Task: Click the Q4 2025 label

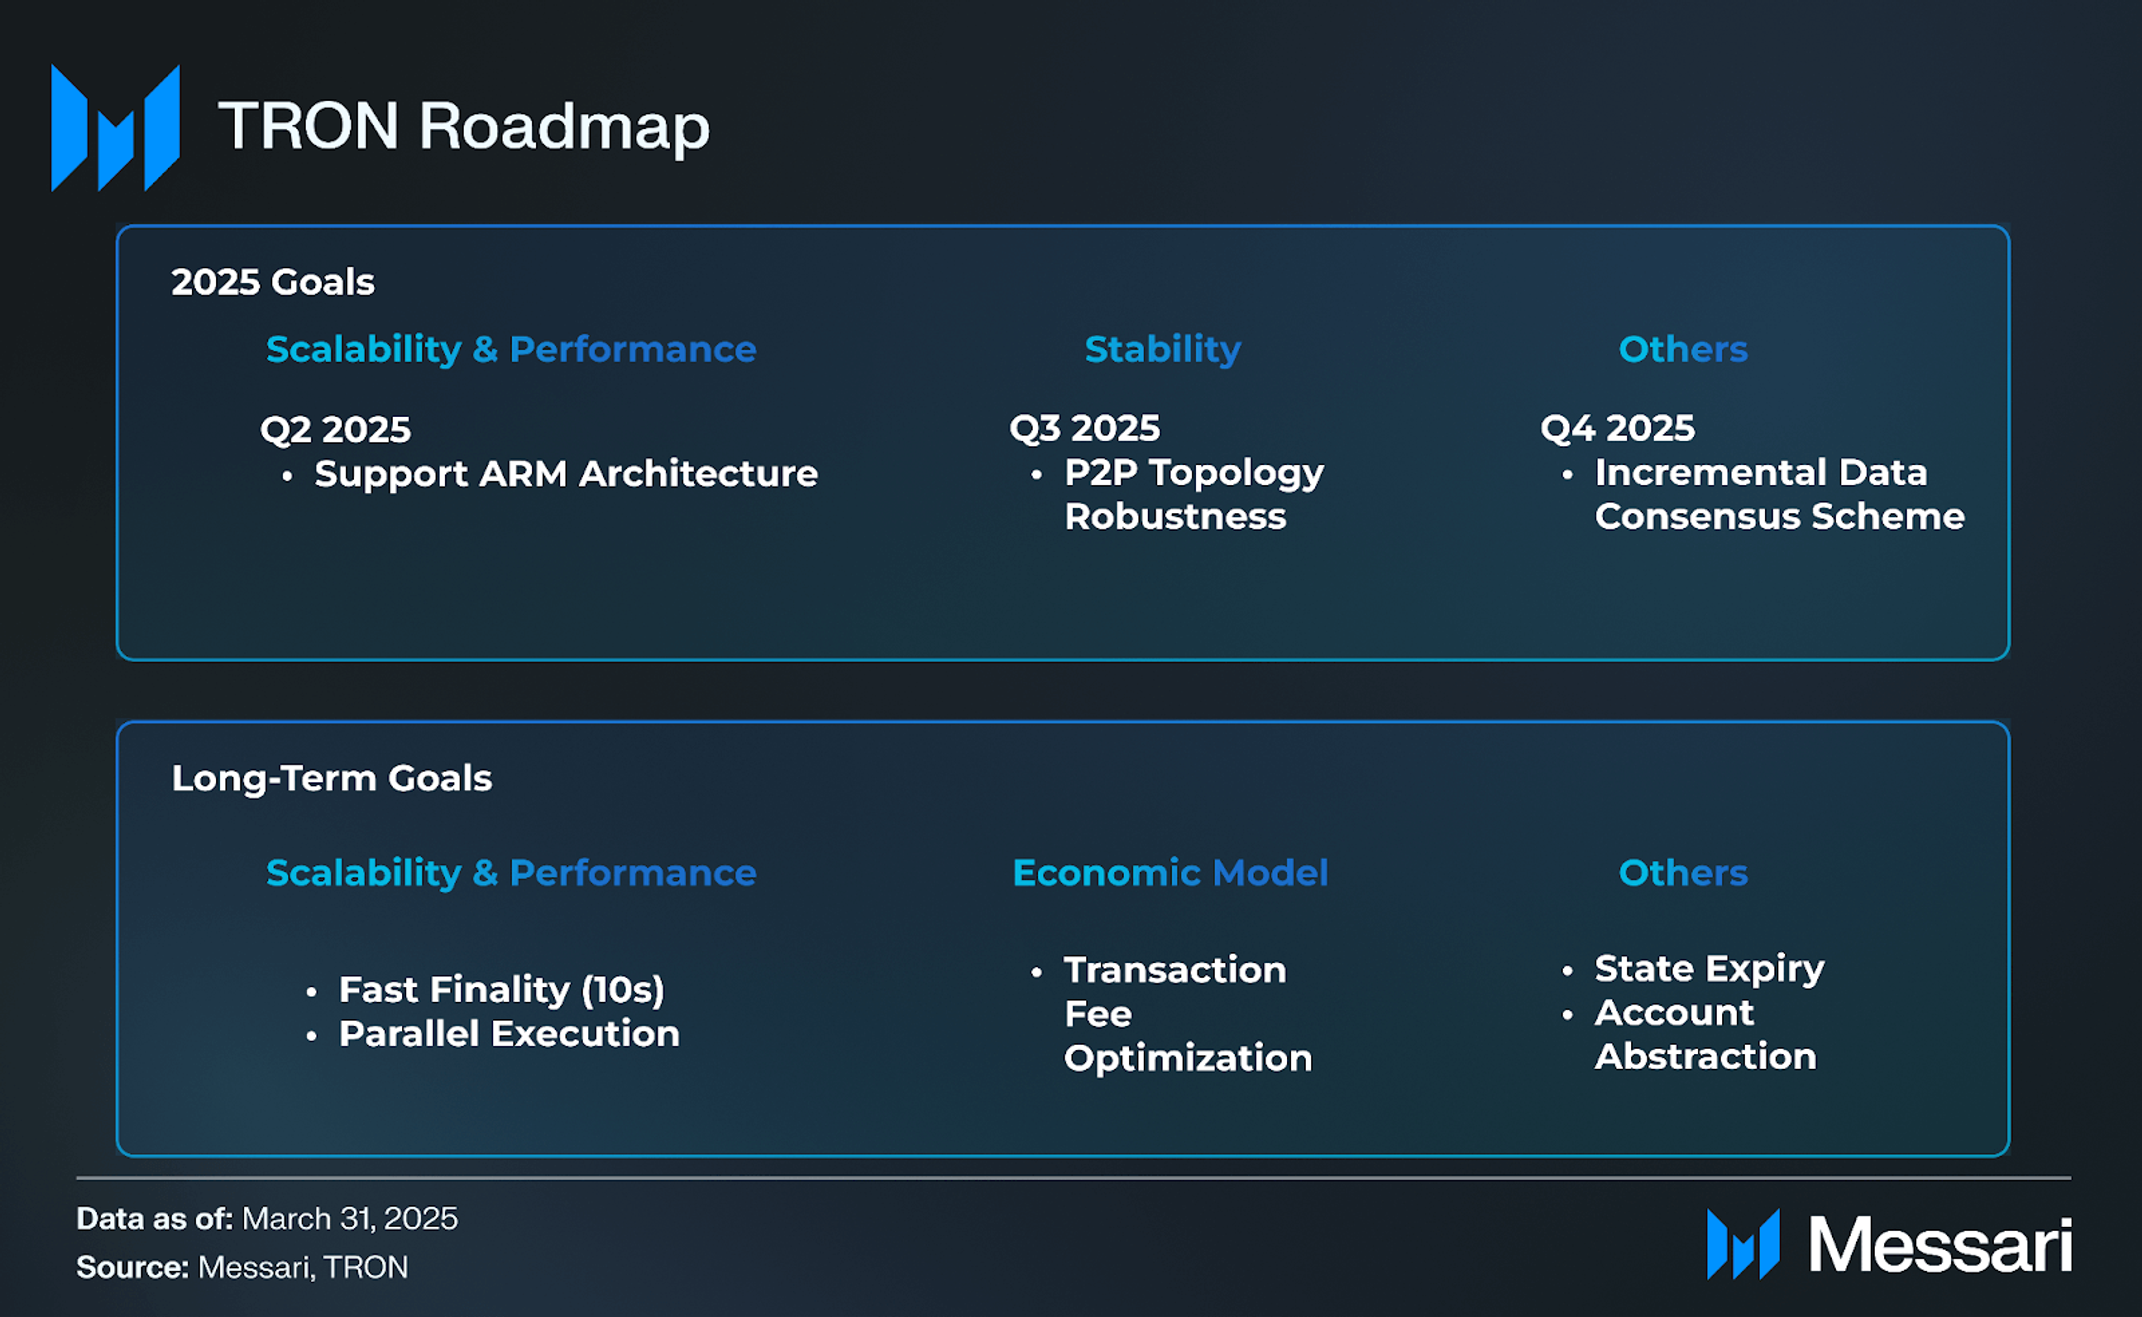Action: coord(1618,428)
